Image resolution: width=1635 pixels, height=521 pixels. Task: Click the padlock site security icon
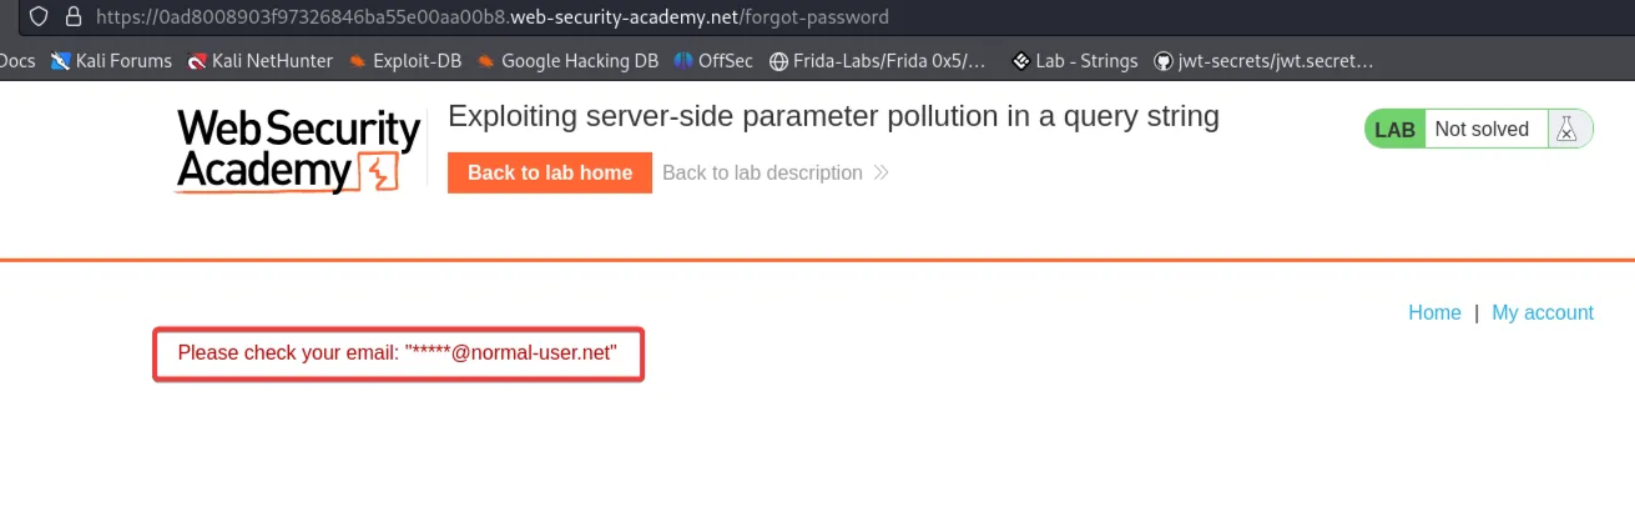click(73, 17)
